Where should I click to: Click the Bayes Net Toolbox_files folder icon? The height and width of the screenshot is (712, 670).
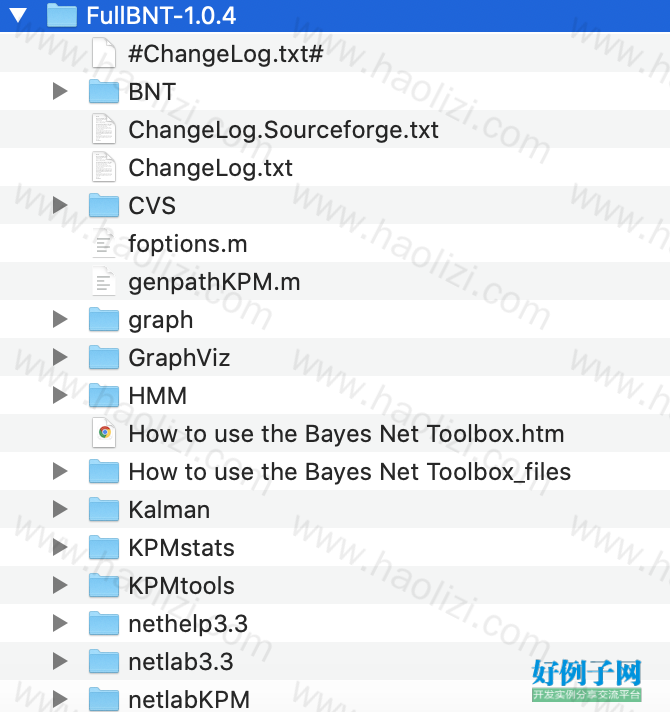104,471
